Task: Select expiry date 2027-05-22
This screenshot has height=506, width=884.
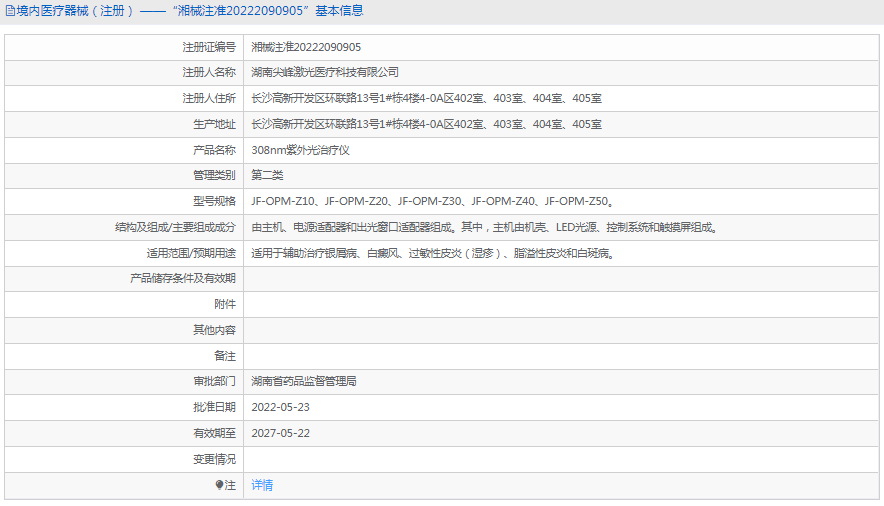Action: 280,433
